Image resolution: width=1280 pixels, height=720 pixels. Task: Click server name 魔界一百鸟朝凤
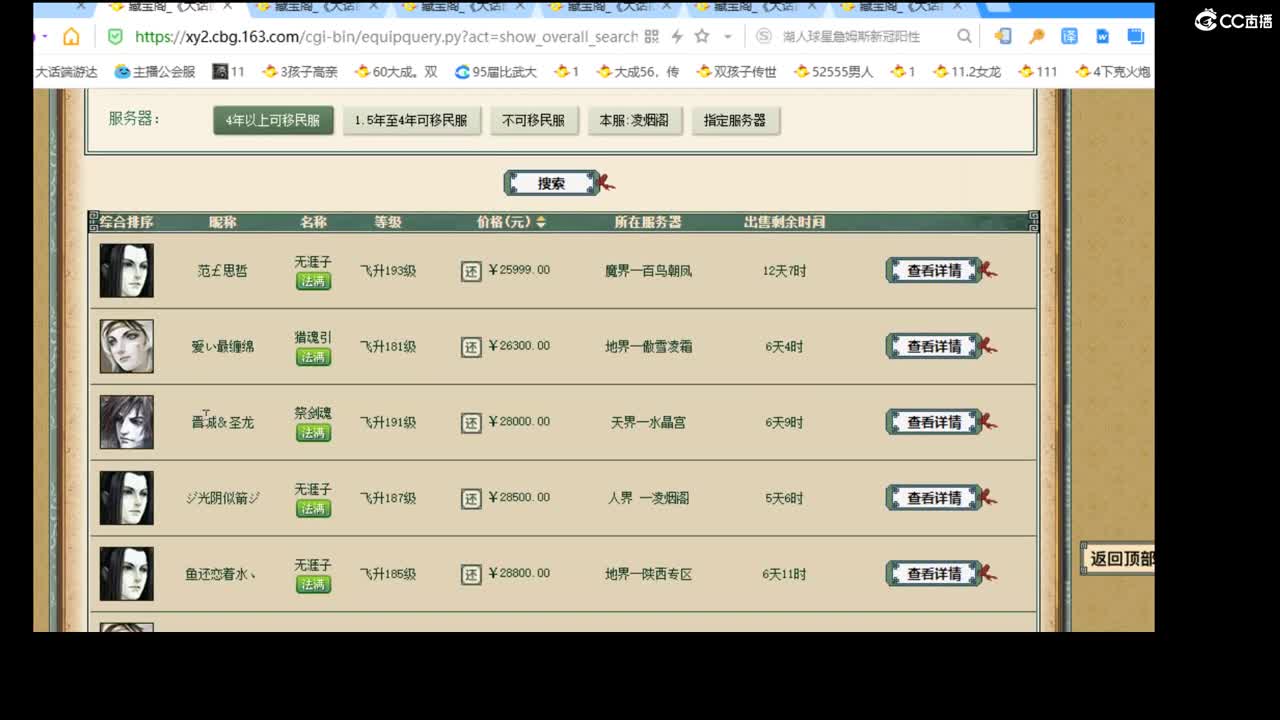(x=648, y=271)
